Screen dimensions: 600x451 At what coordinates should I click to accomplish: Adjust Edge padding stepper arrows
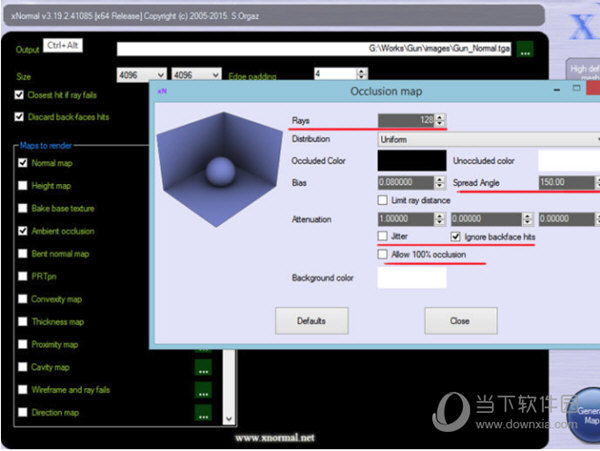point(361,73)
